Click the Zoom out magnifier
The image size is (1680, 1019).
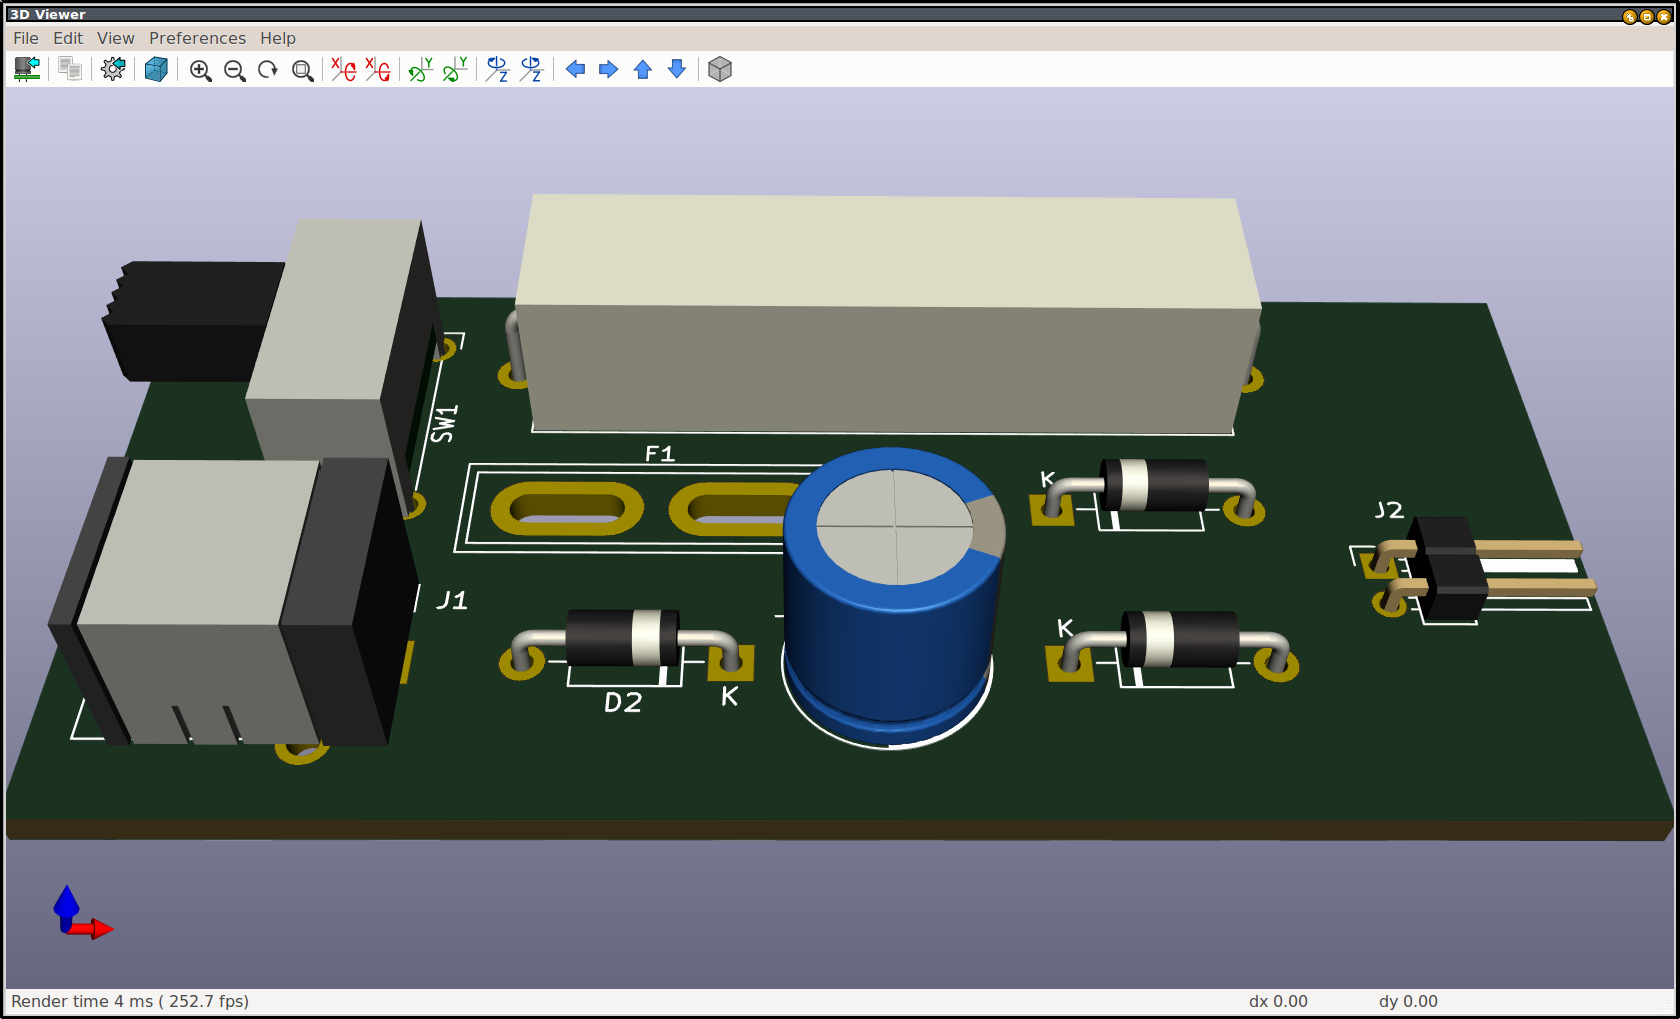[x=234, y=70]
